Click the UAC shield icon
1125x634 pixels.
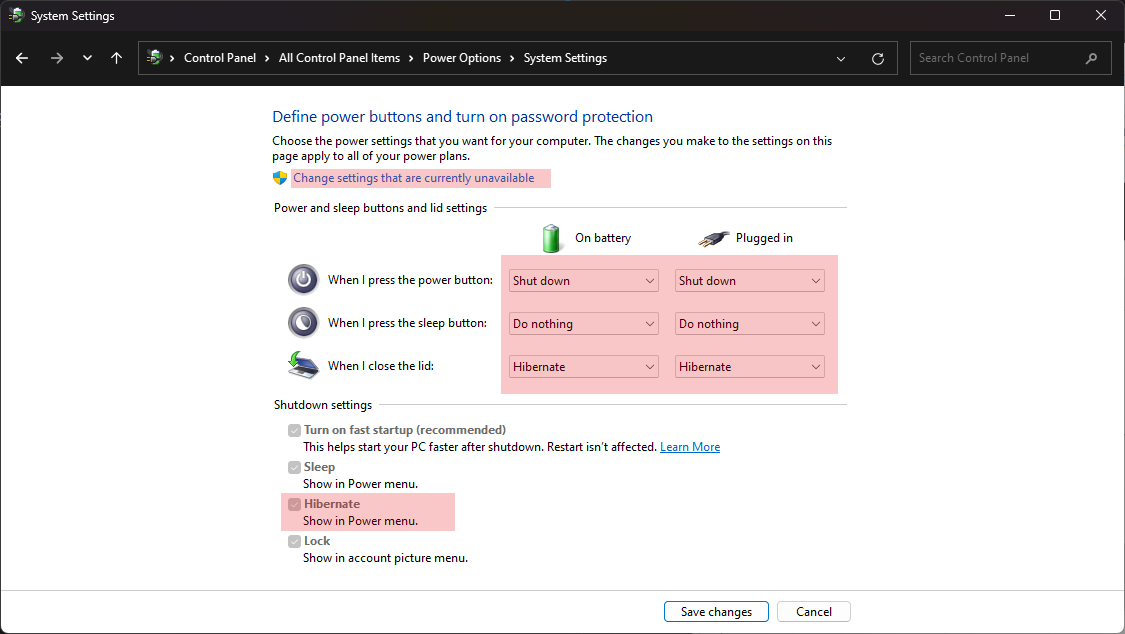tap(279, 177)
